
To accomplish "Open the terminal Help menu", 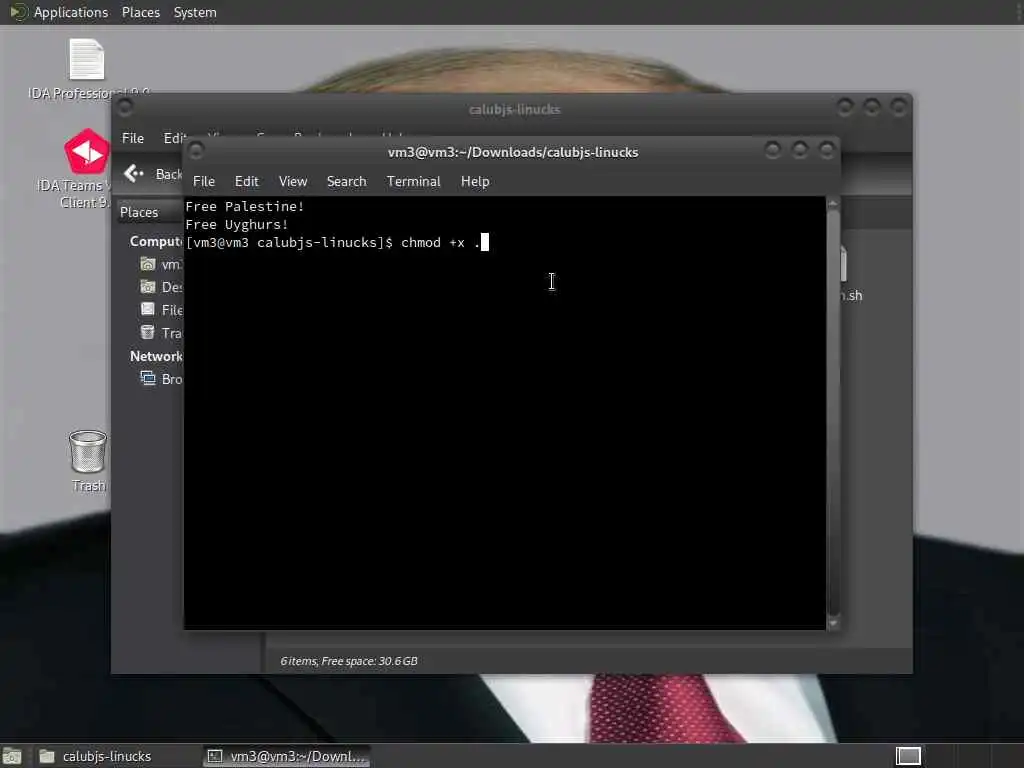I will pos(475,181).
